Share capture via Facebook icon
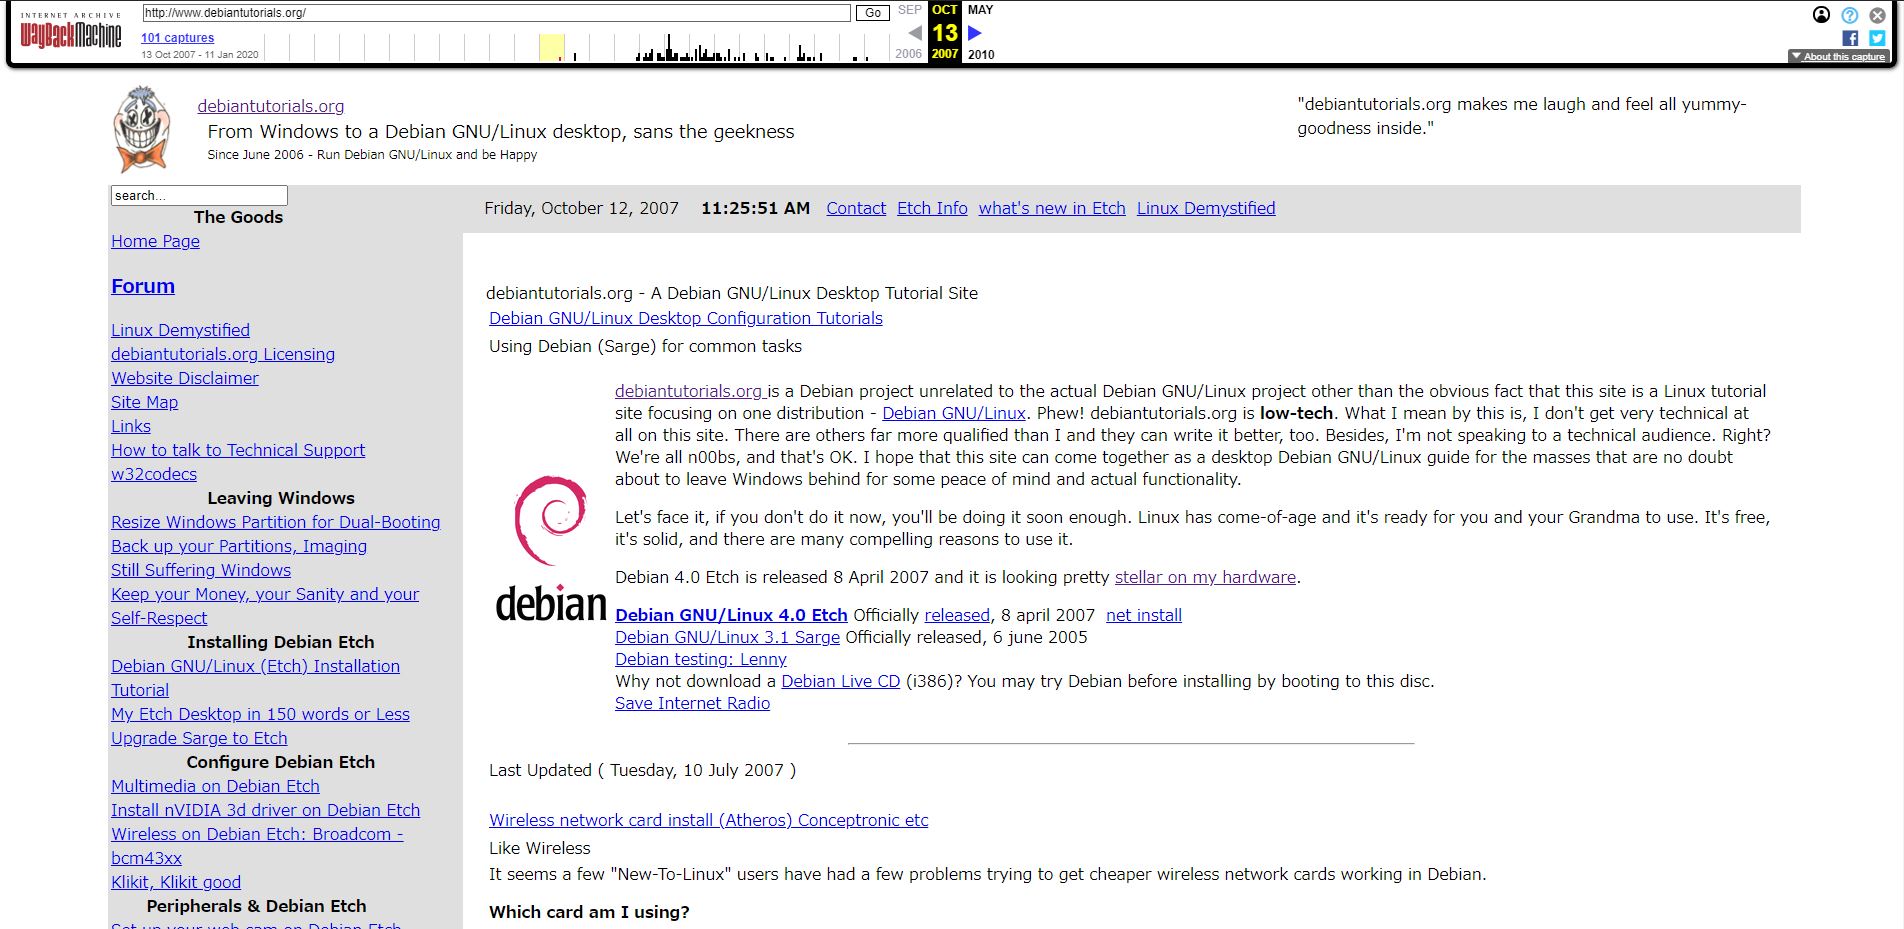 1850,38
